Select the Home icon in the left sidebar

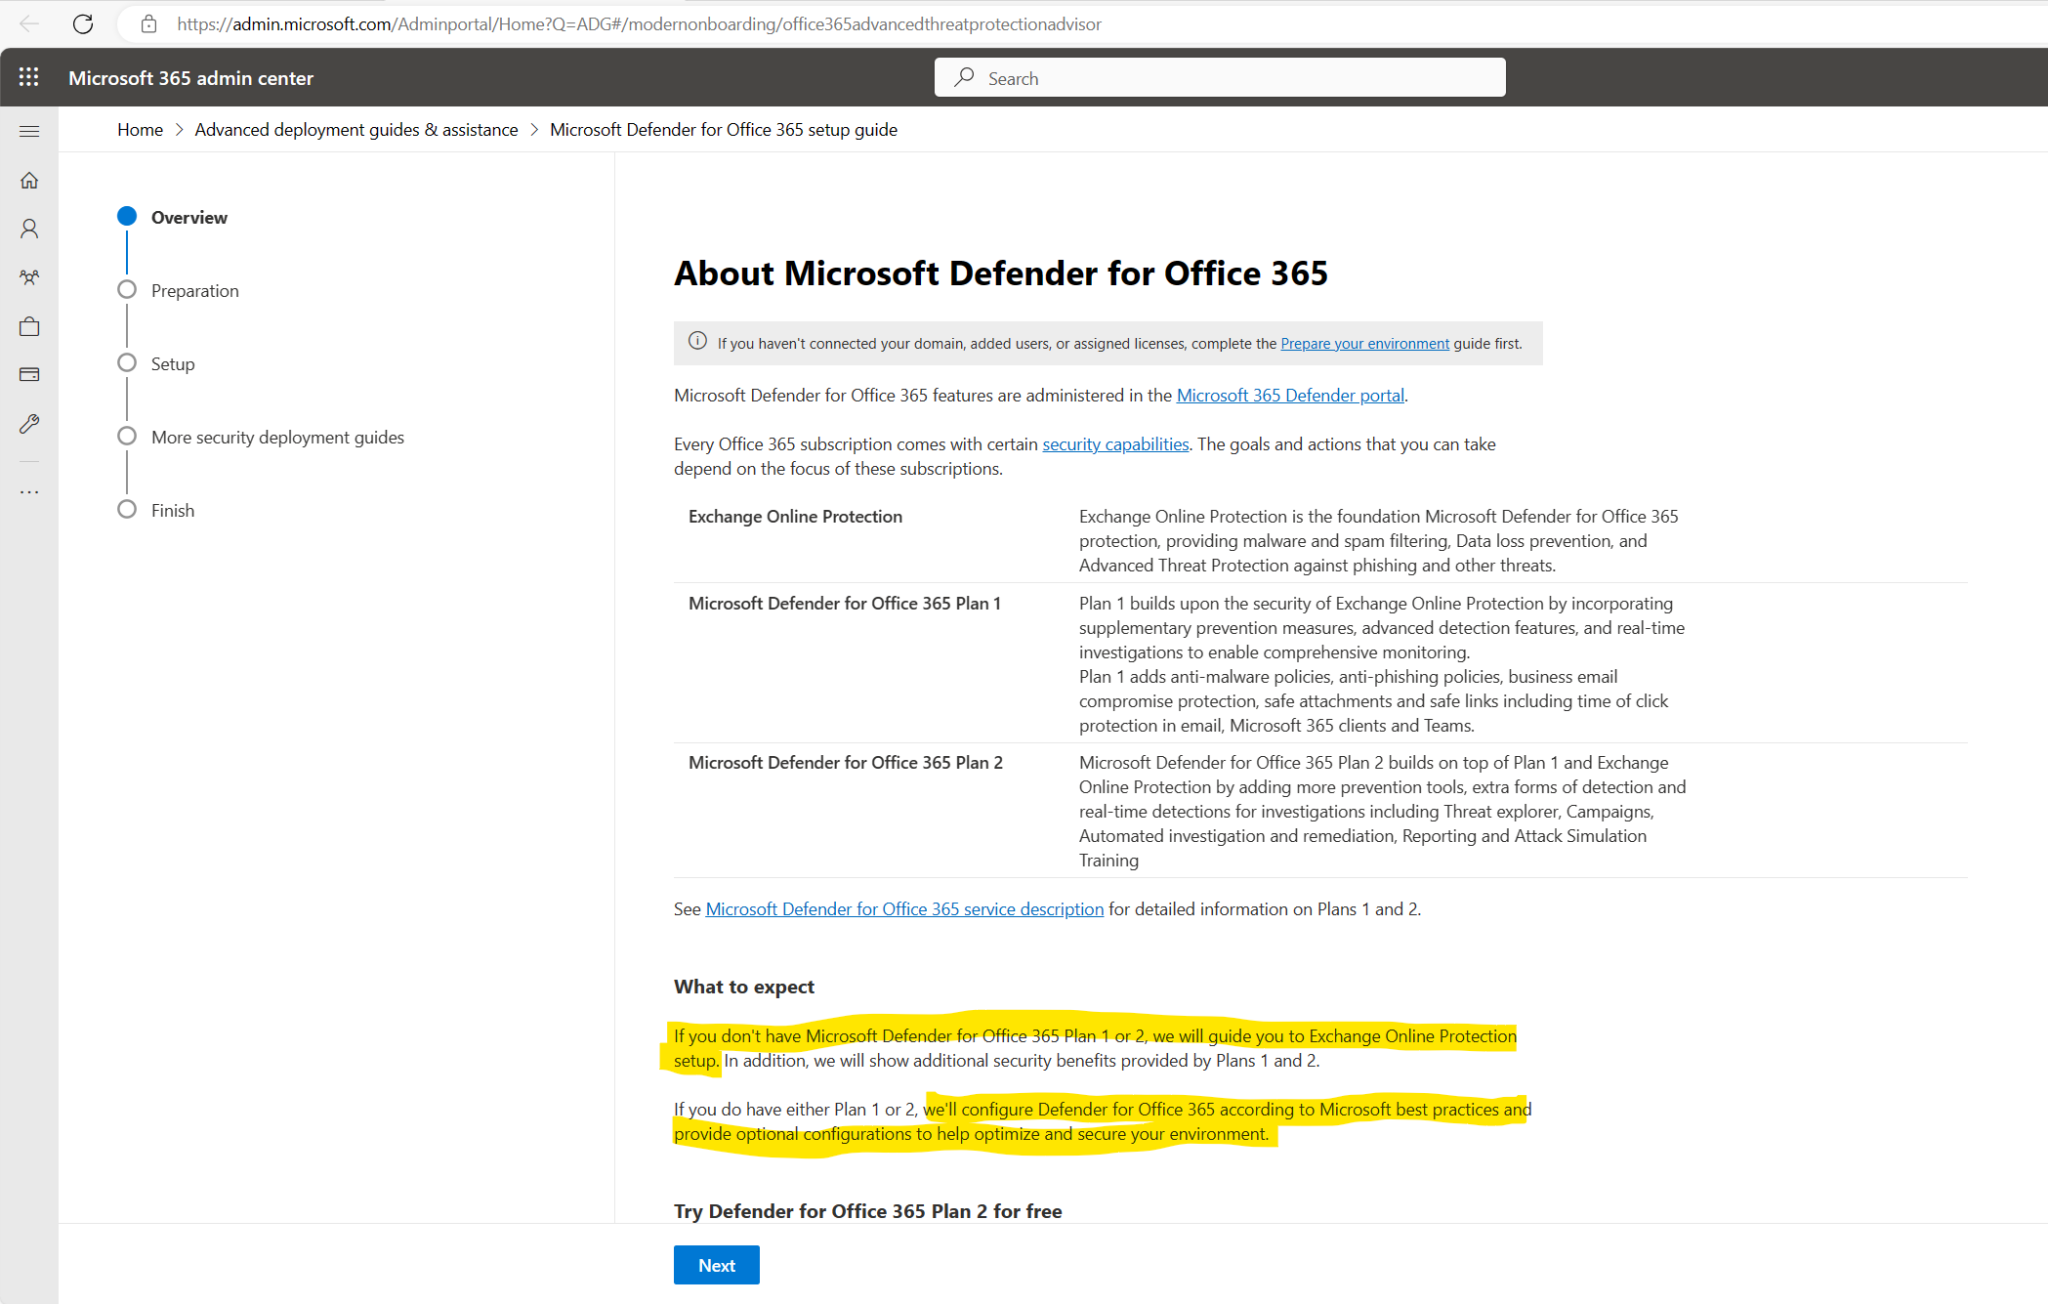29,180
